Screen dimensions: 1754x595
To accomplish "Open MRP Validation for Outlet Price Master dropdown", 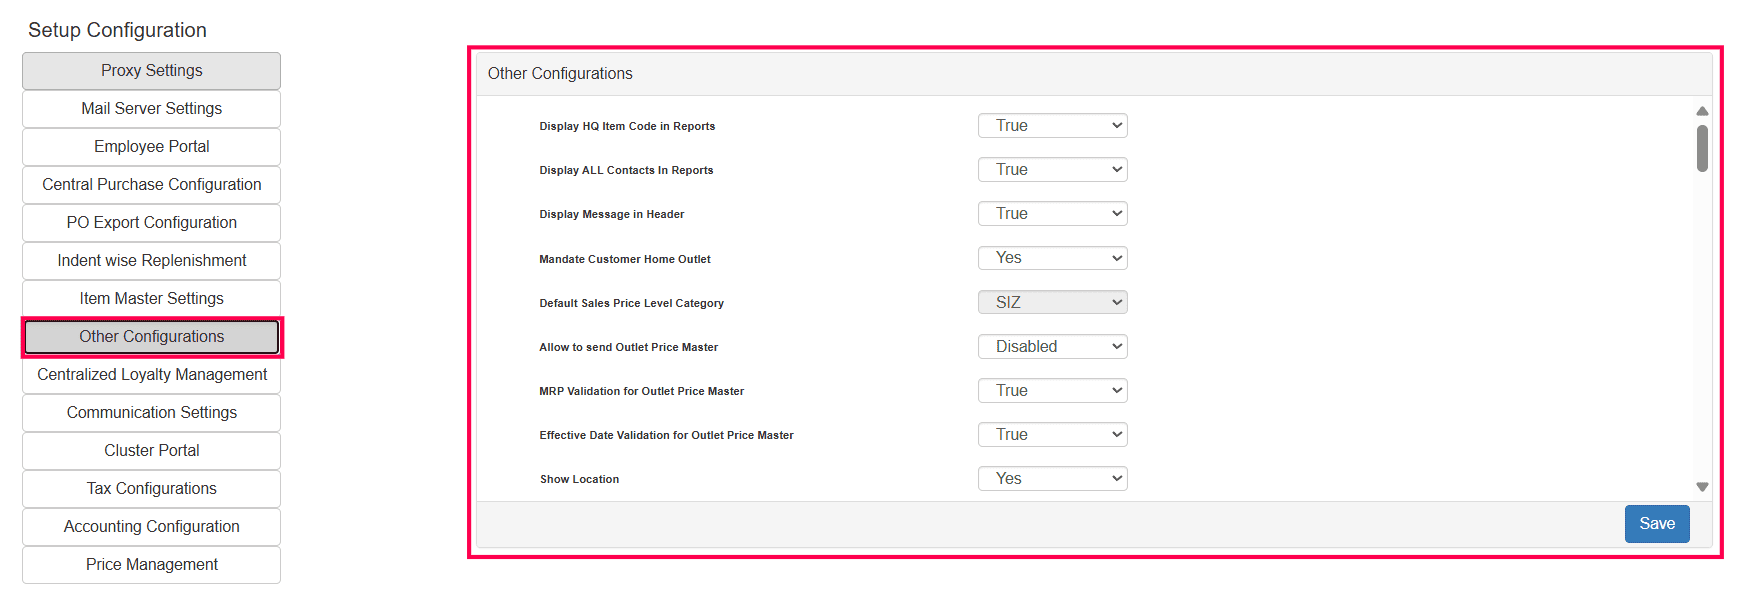I will click(1052, 390).
